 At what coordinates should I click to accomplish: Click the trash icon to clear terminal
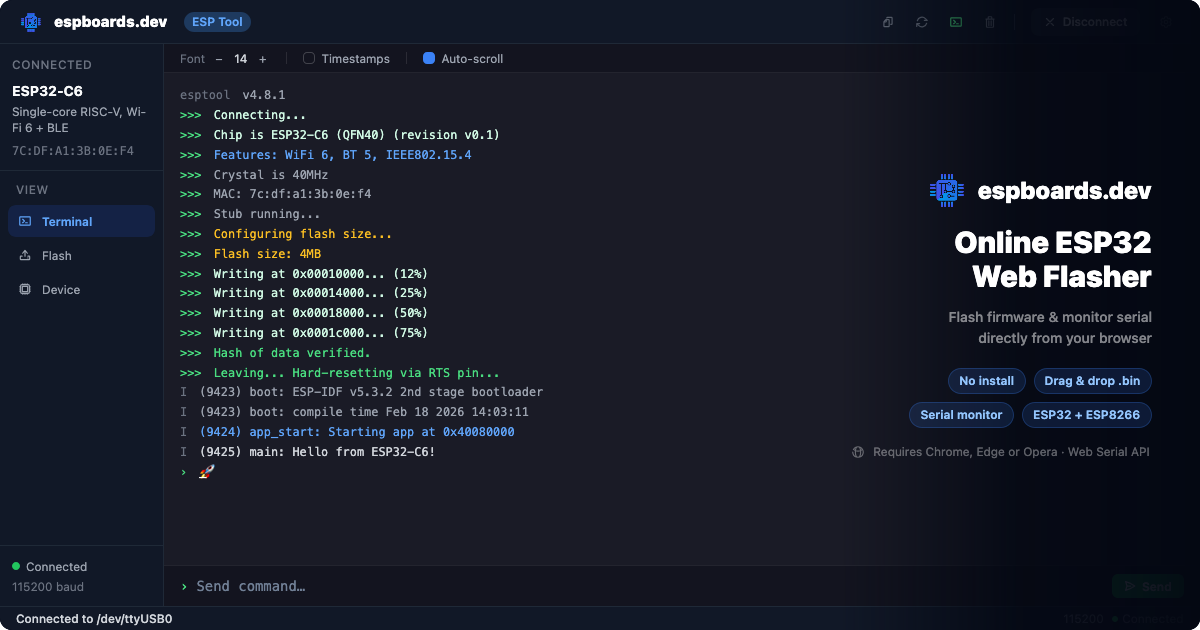click(990, 22)
